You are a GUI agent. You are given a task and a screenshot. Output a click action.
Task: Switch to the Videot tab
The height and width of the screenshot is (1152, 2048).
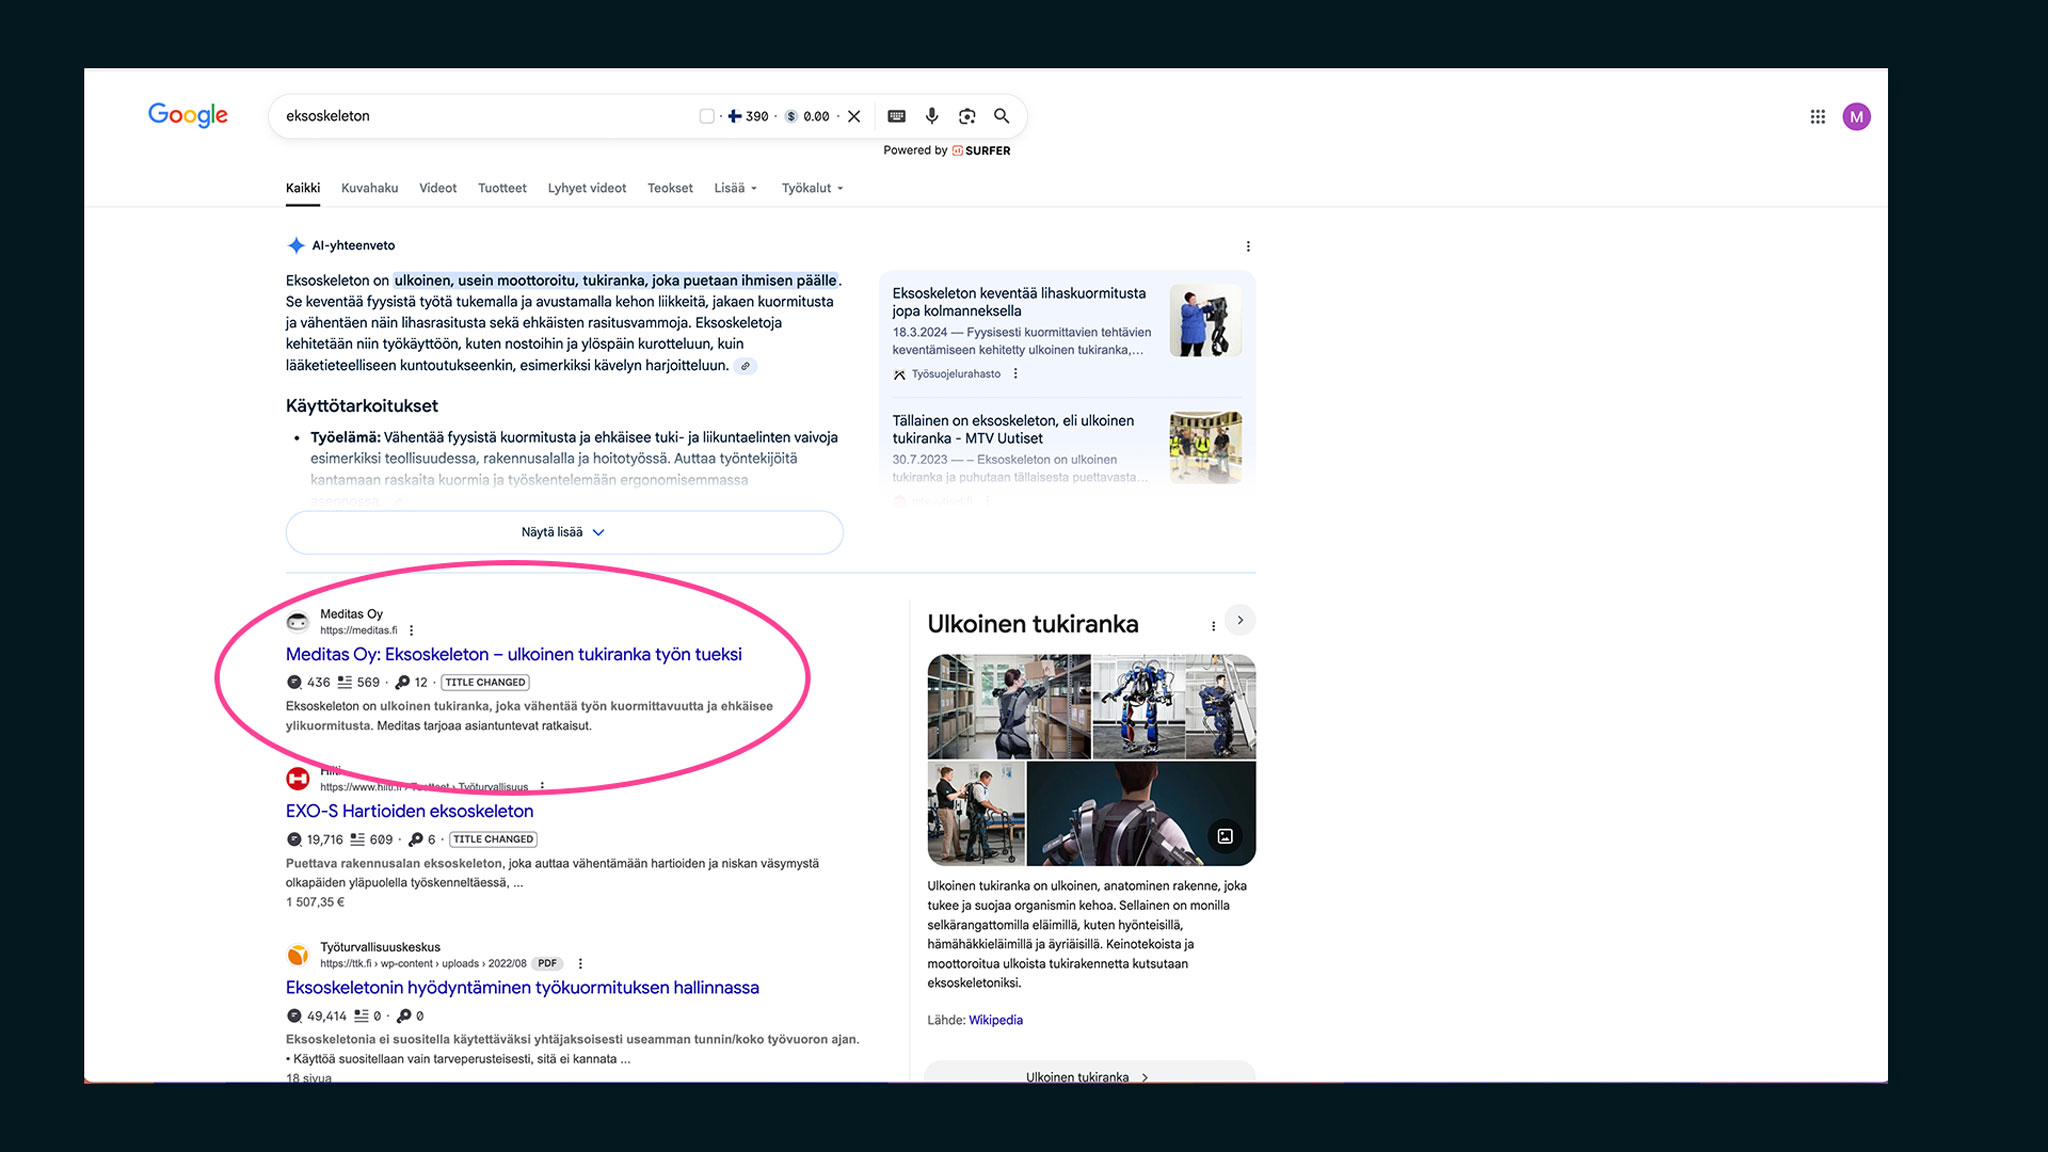coord(437,188)
